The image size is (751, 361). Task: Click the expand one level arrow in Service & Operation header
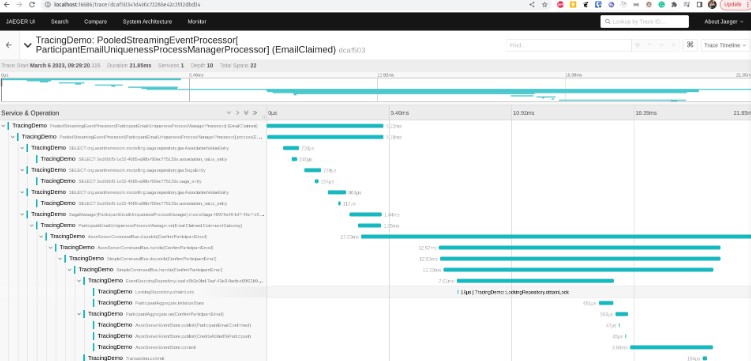pos(228,113)
